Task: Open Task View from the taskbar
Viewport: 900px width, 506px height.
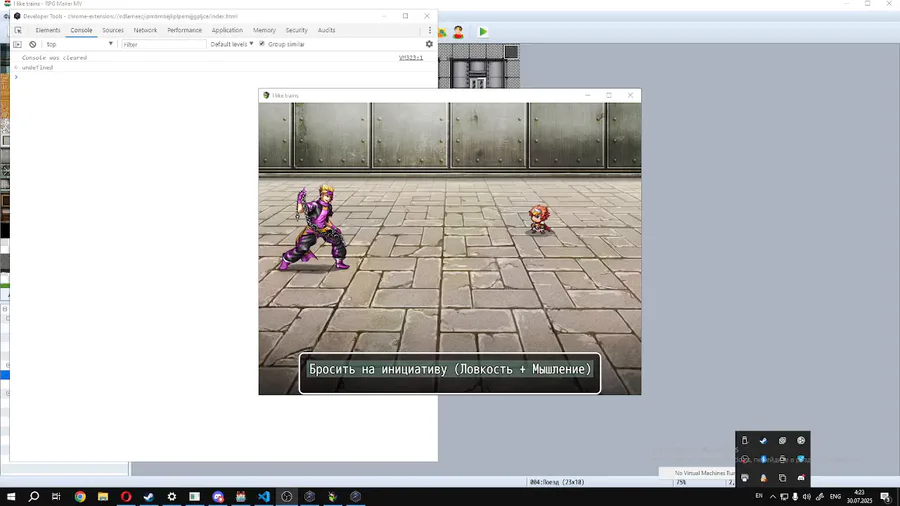Action: point(56,496)
